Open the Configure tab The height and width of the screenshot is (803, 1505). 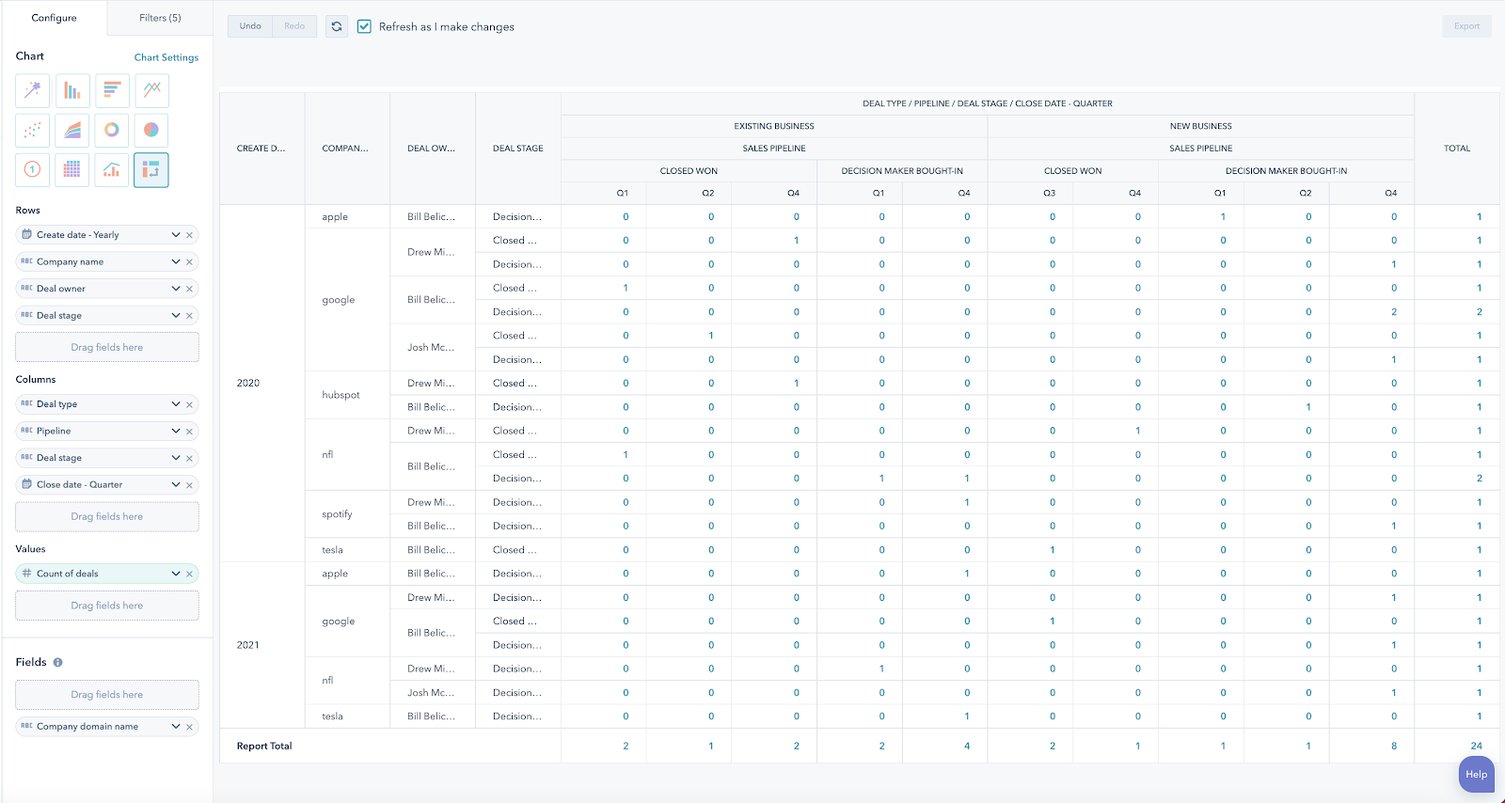click(54, 17)
